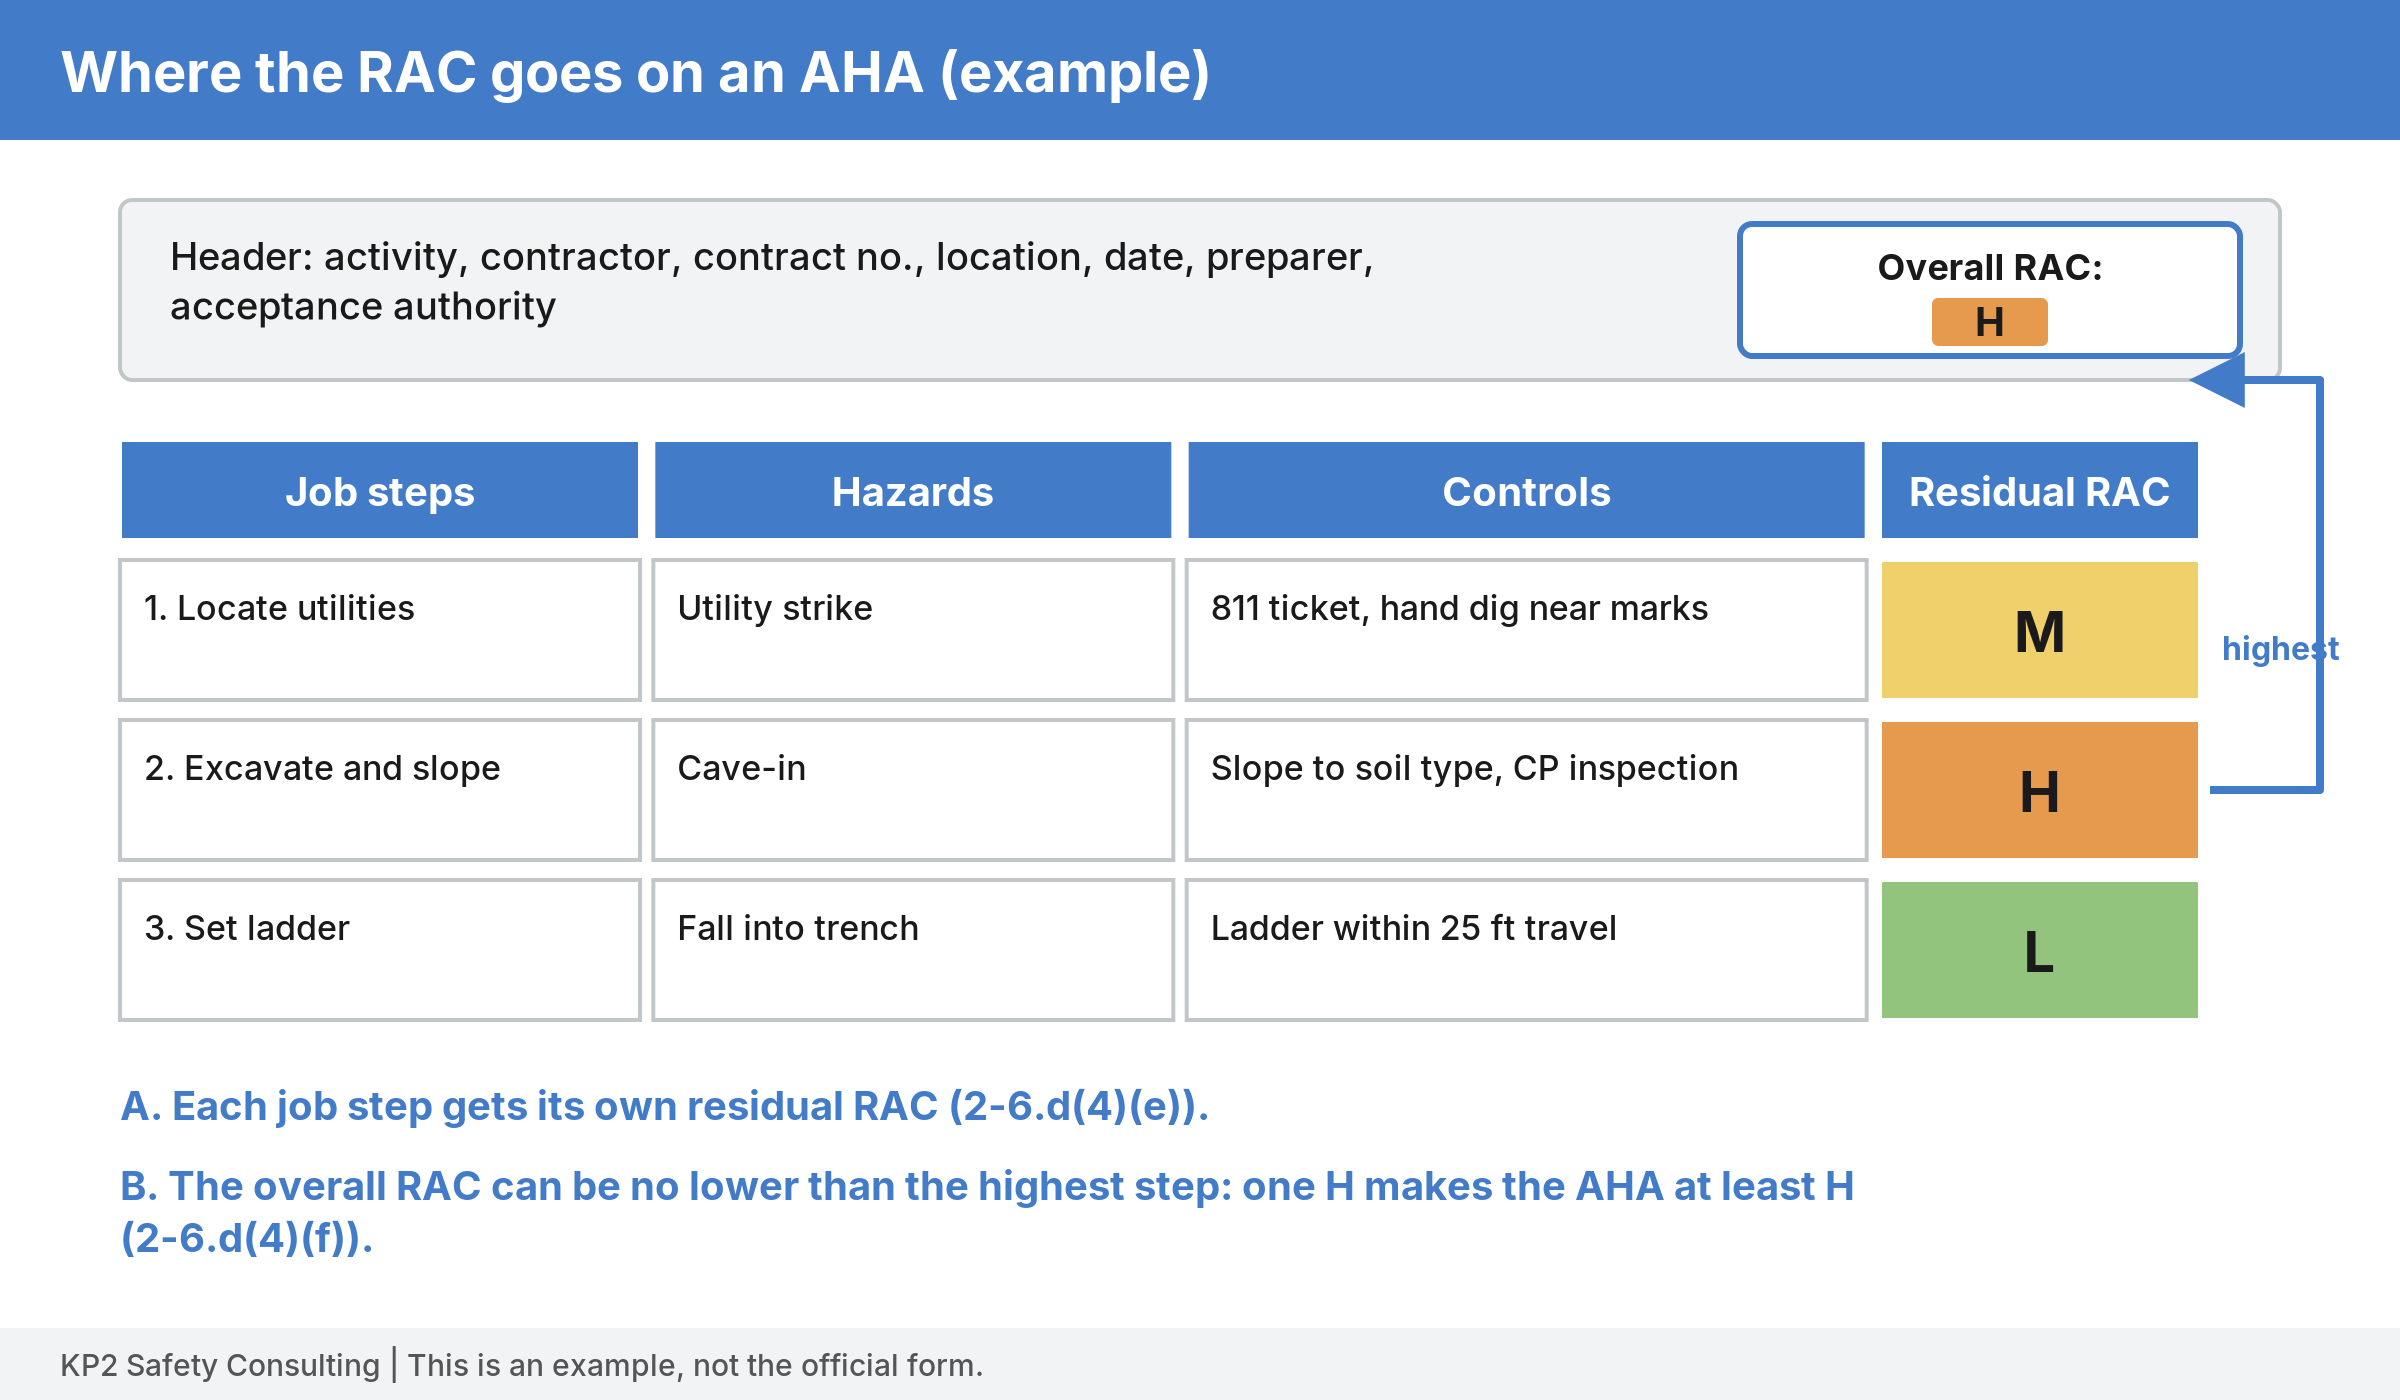Click note A about each job step's residual RAC

[x=665, y=1106]
